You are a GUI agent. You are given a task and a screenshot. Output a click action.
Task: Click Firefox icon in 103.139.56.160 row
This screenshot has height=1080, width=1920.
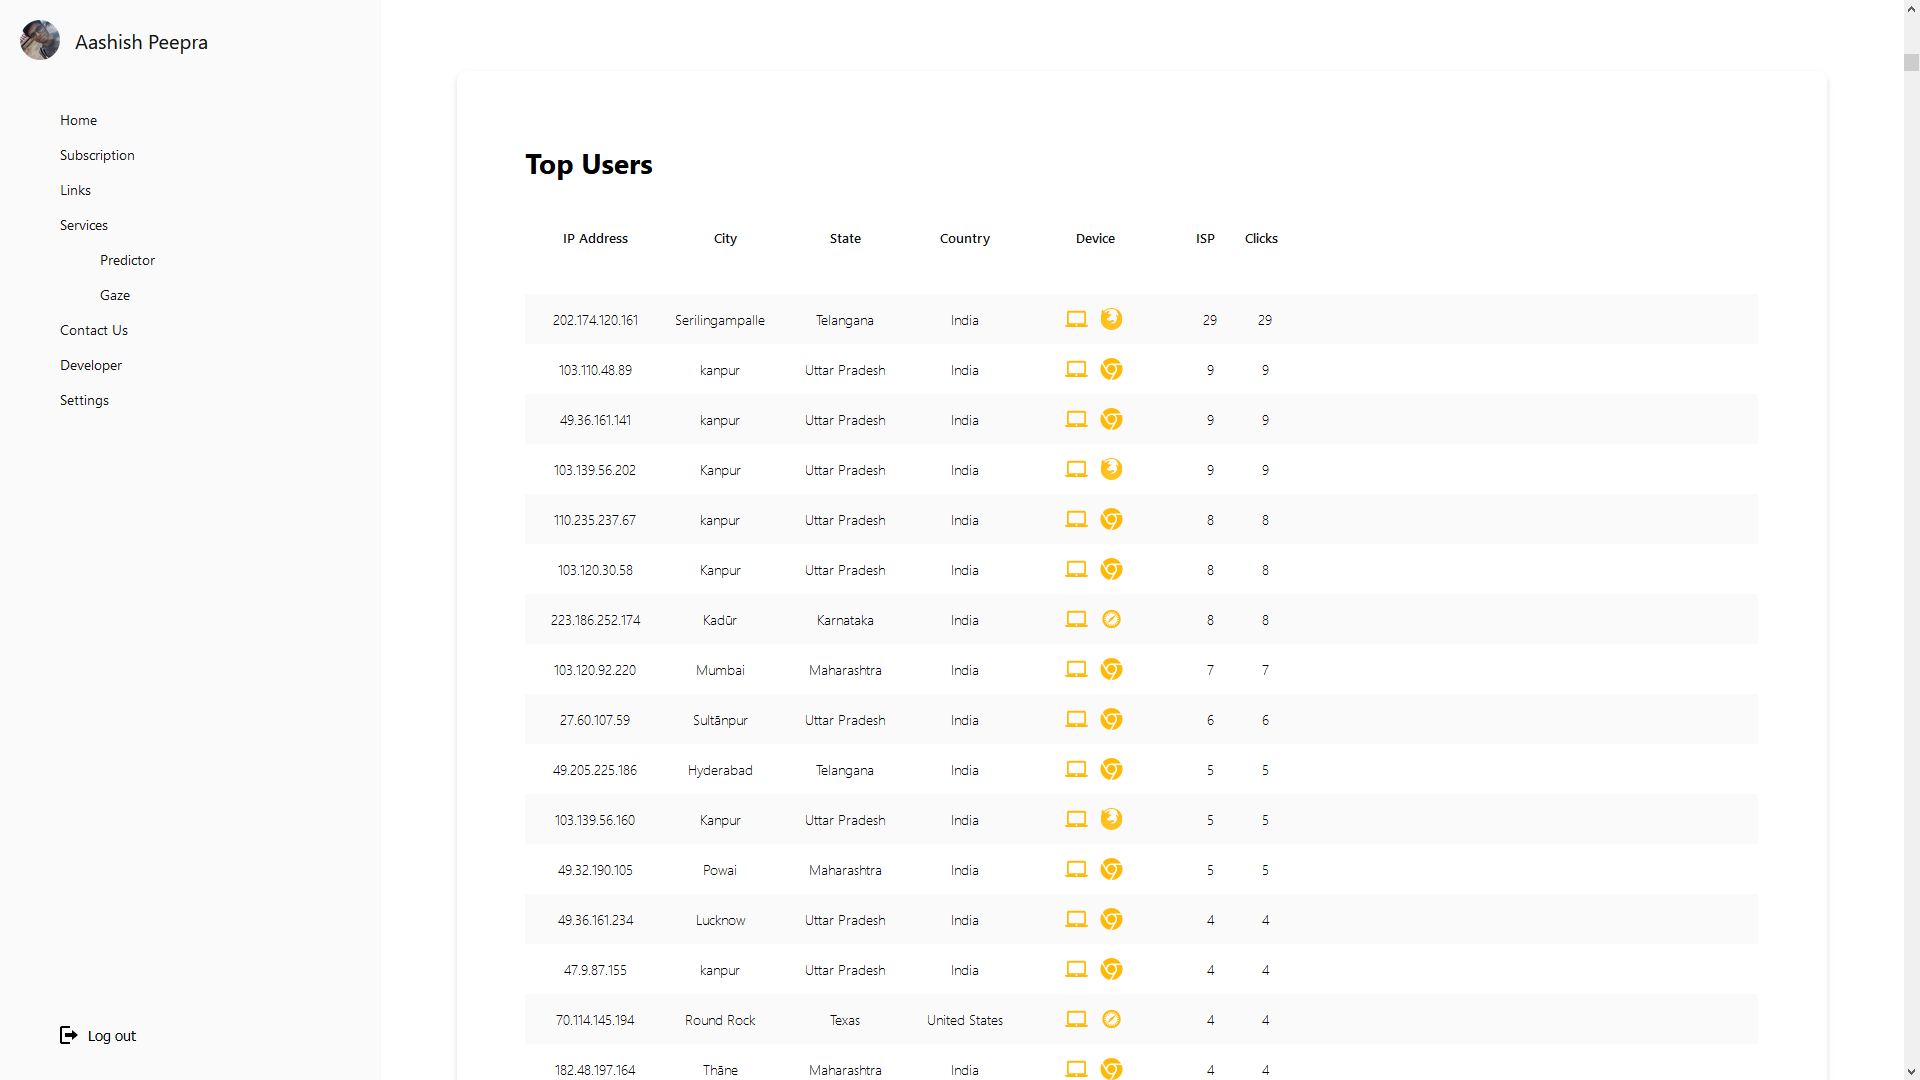(x=1111, y=819)
